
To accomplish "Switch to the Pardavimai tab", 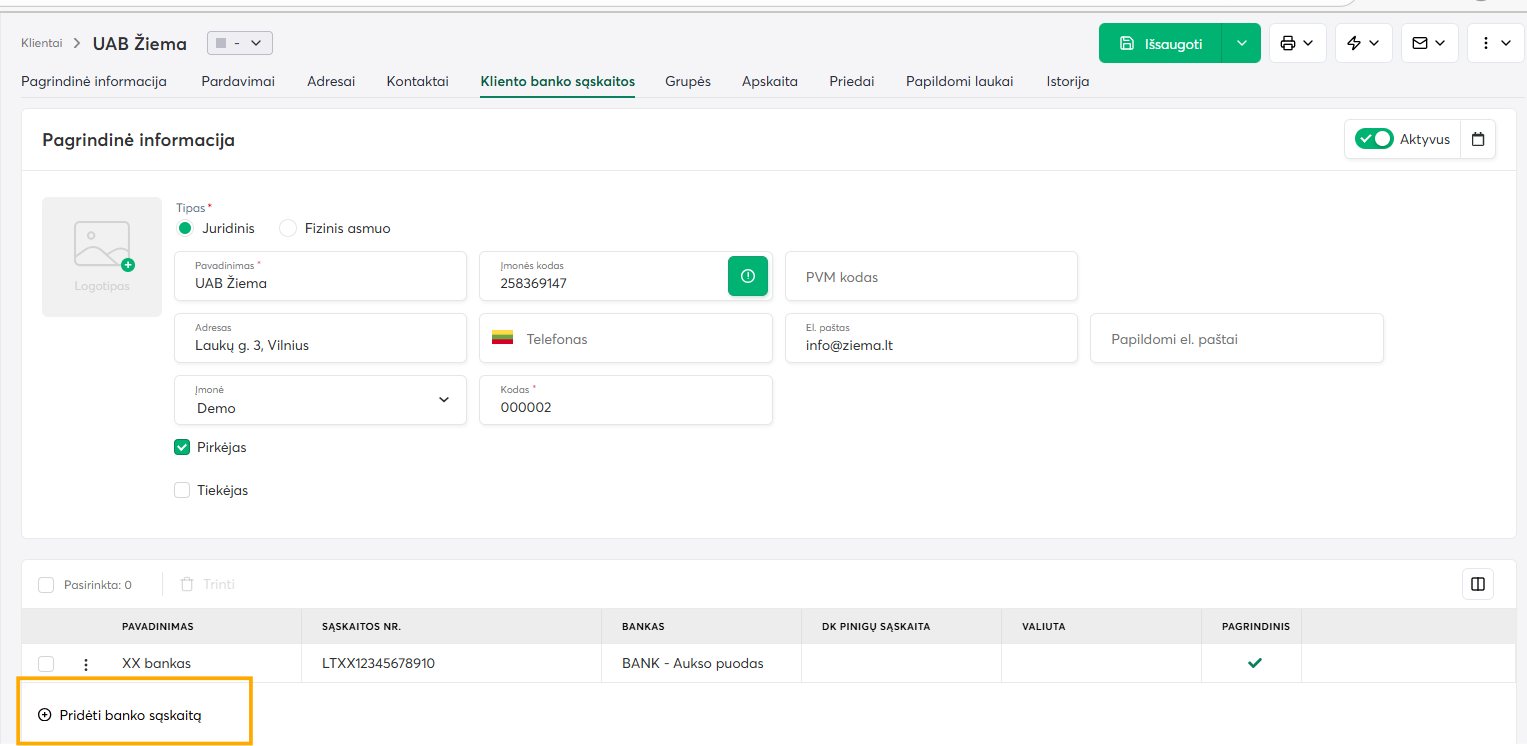I will coord(238,81).
